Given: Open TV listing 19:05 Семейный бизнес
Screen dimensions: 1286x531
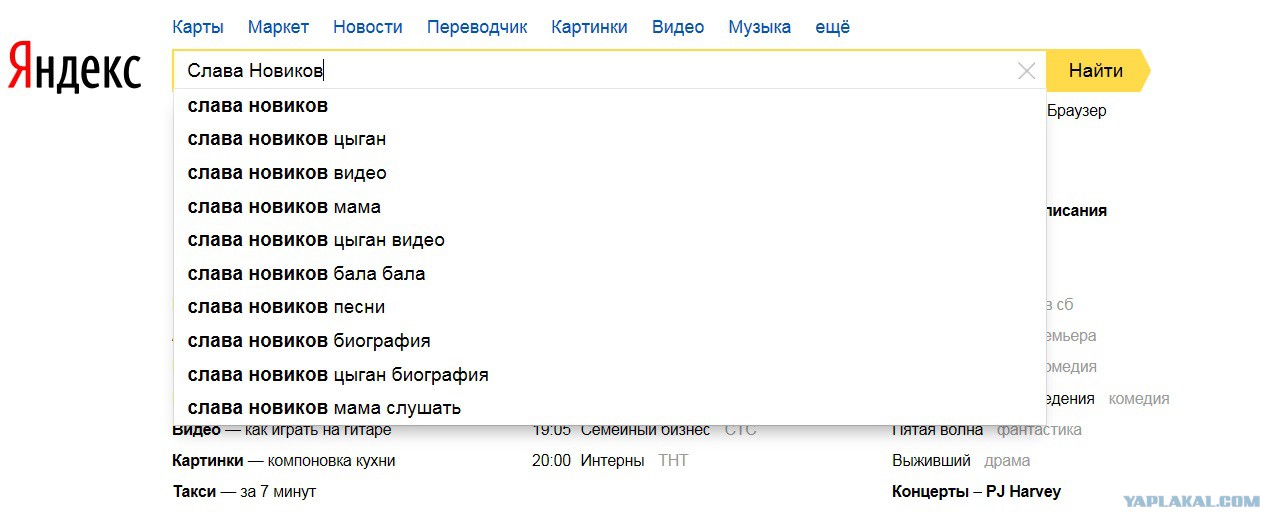Looking at the screenshot, I should point(644,430).
